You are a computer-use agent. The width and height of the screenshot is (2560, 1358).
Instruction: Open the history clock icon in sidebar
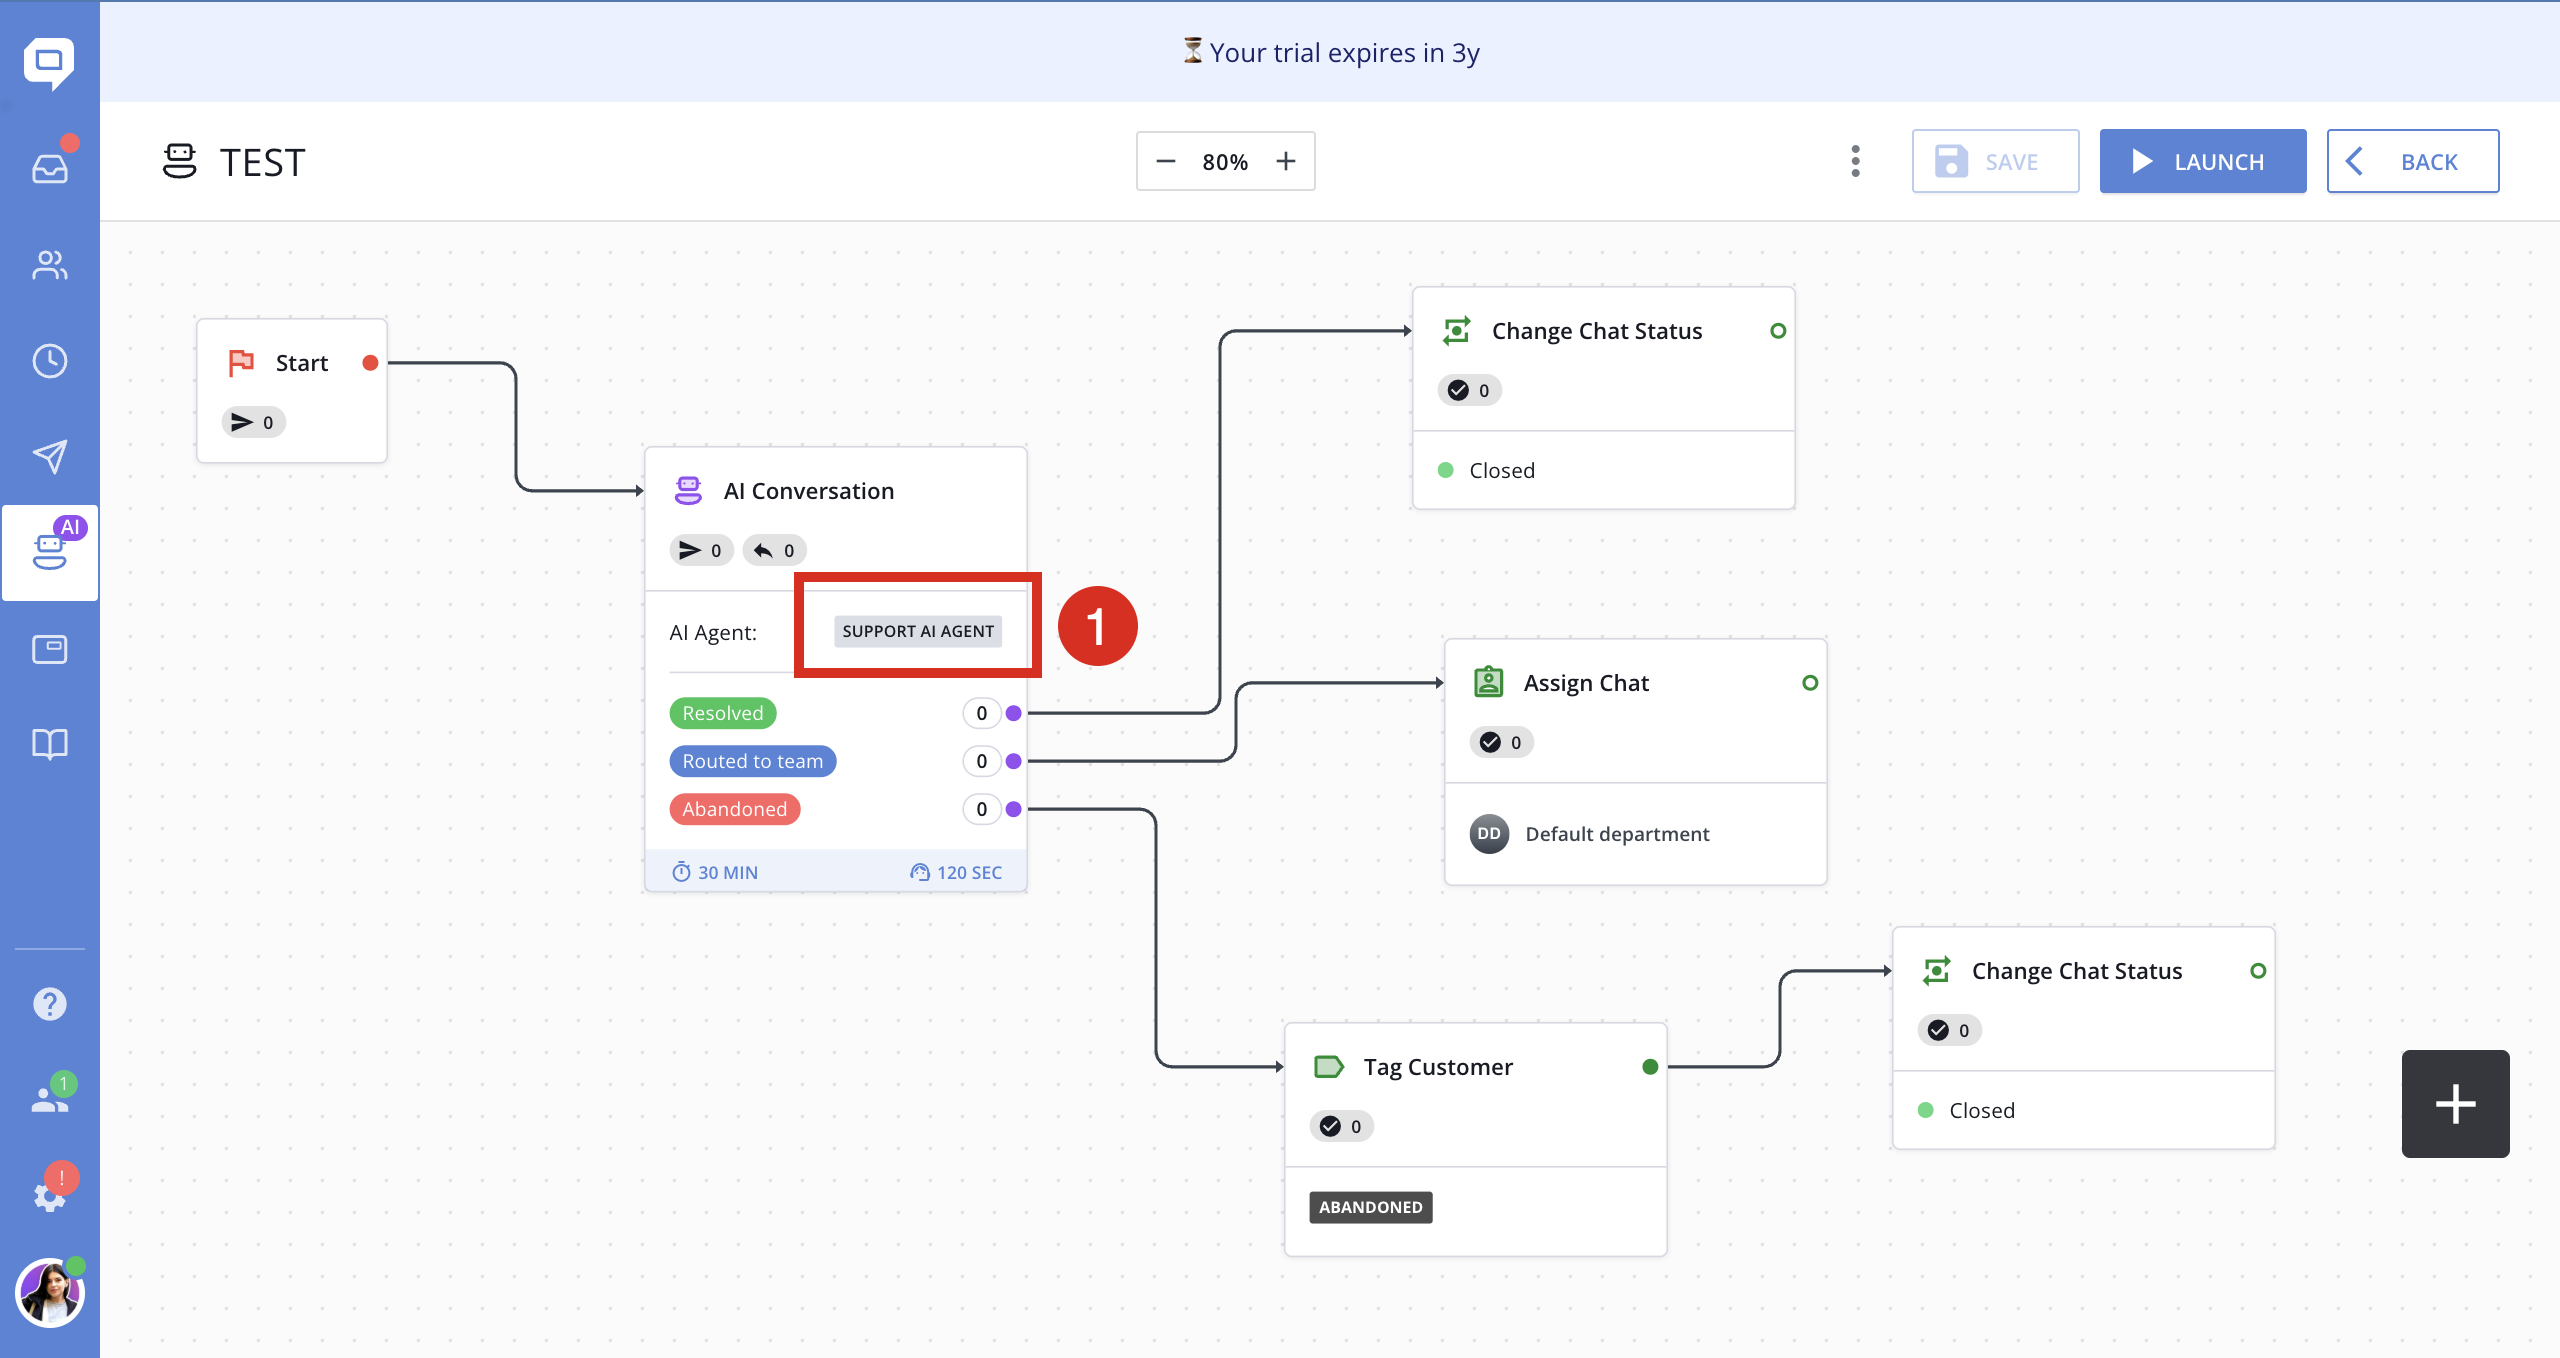coord(50,361)
